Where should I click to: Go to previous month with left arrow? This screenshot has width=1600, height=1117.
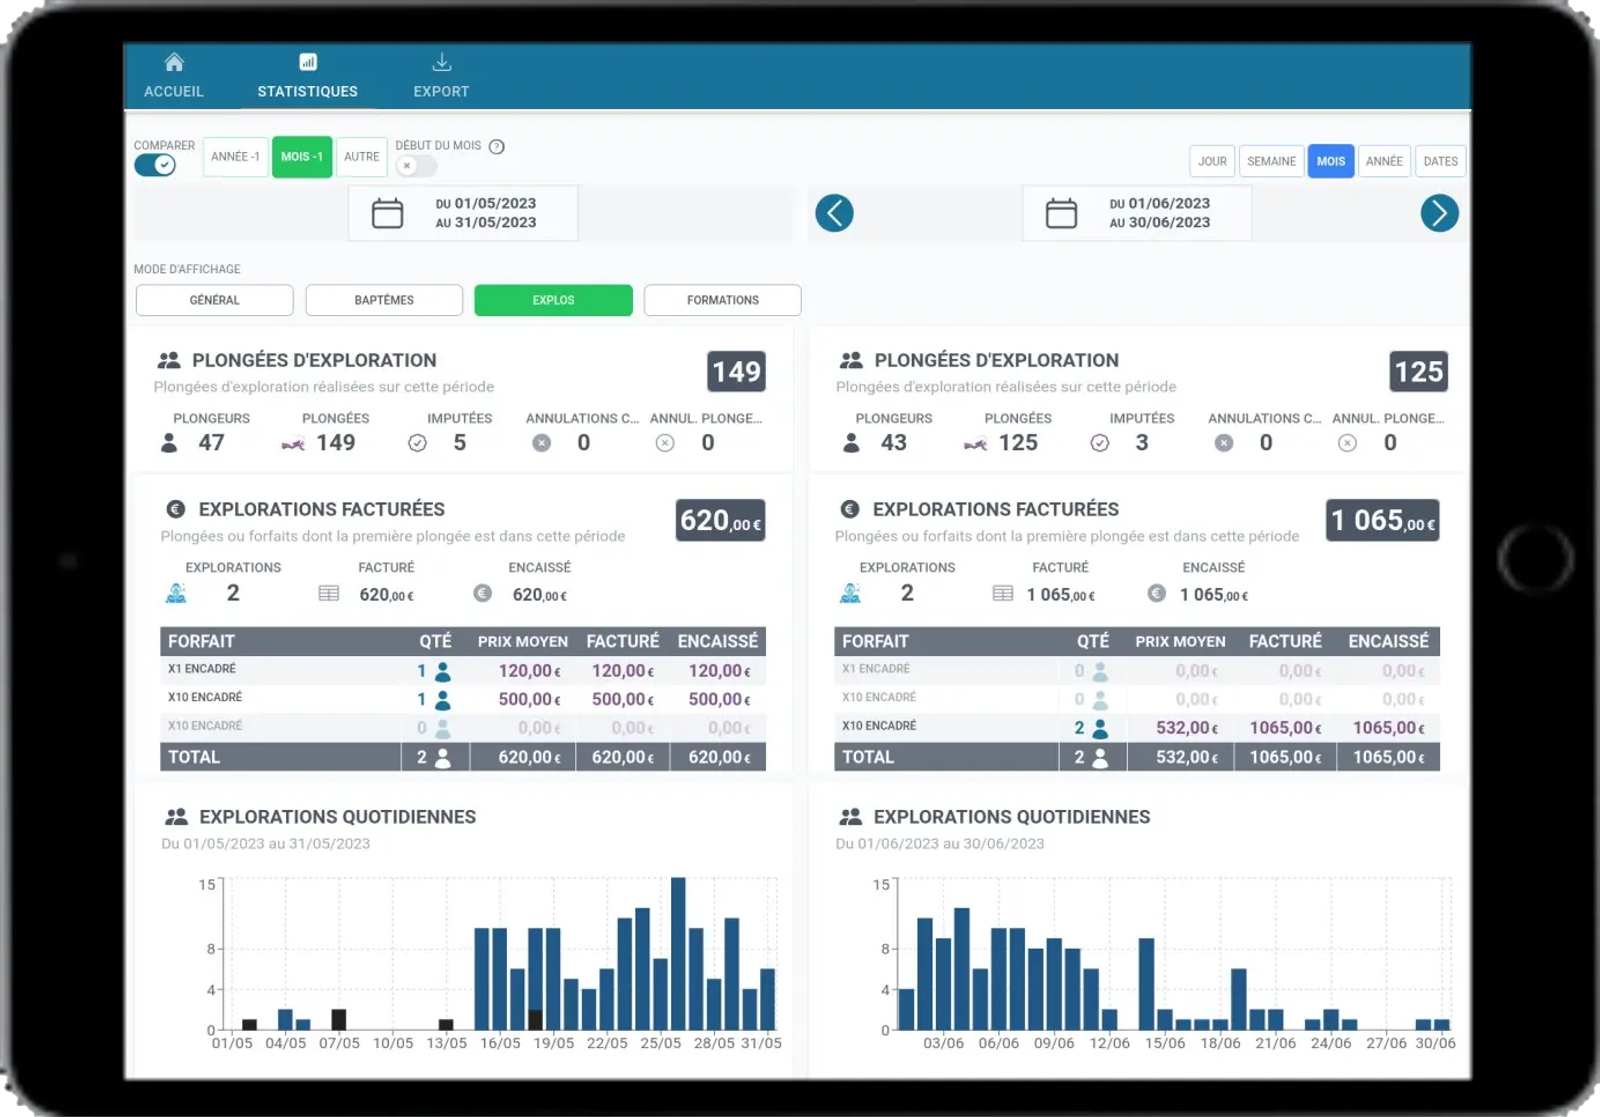(x=834, y=213)
